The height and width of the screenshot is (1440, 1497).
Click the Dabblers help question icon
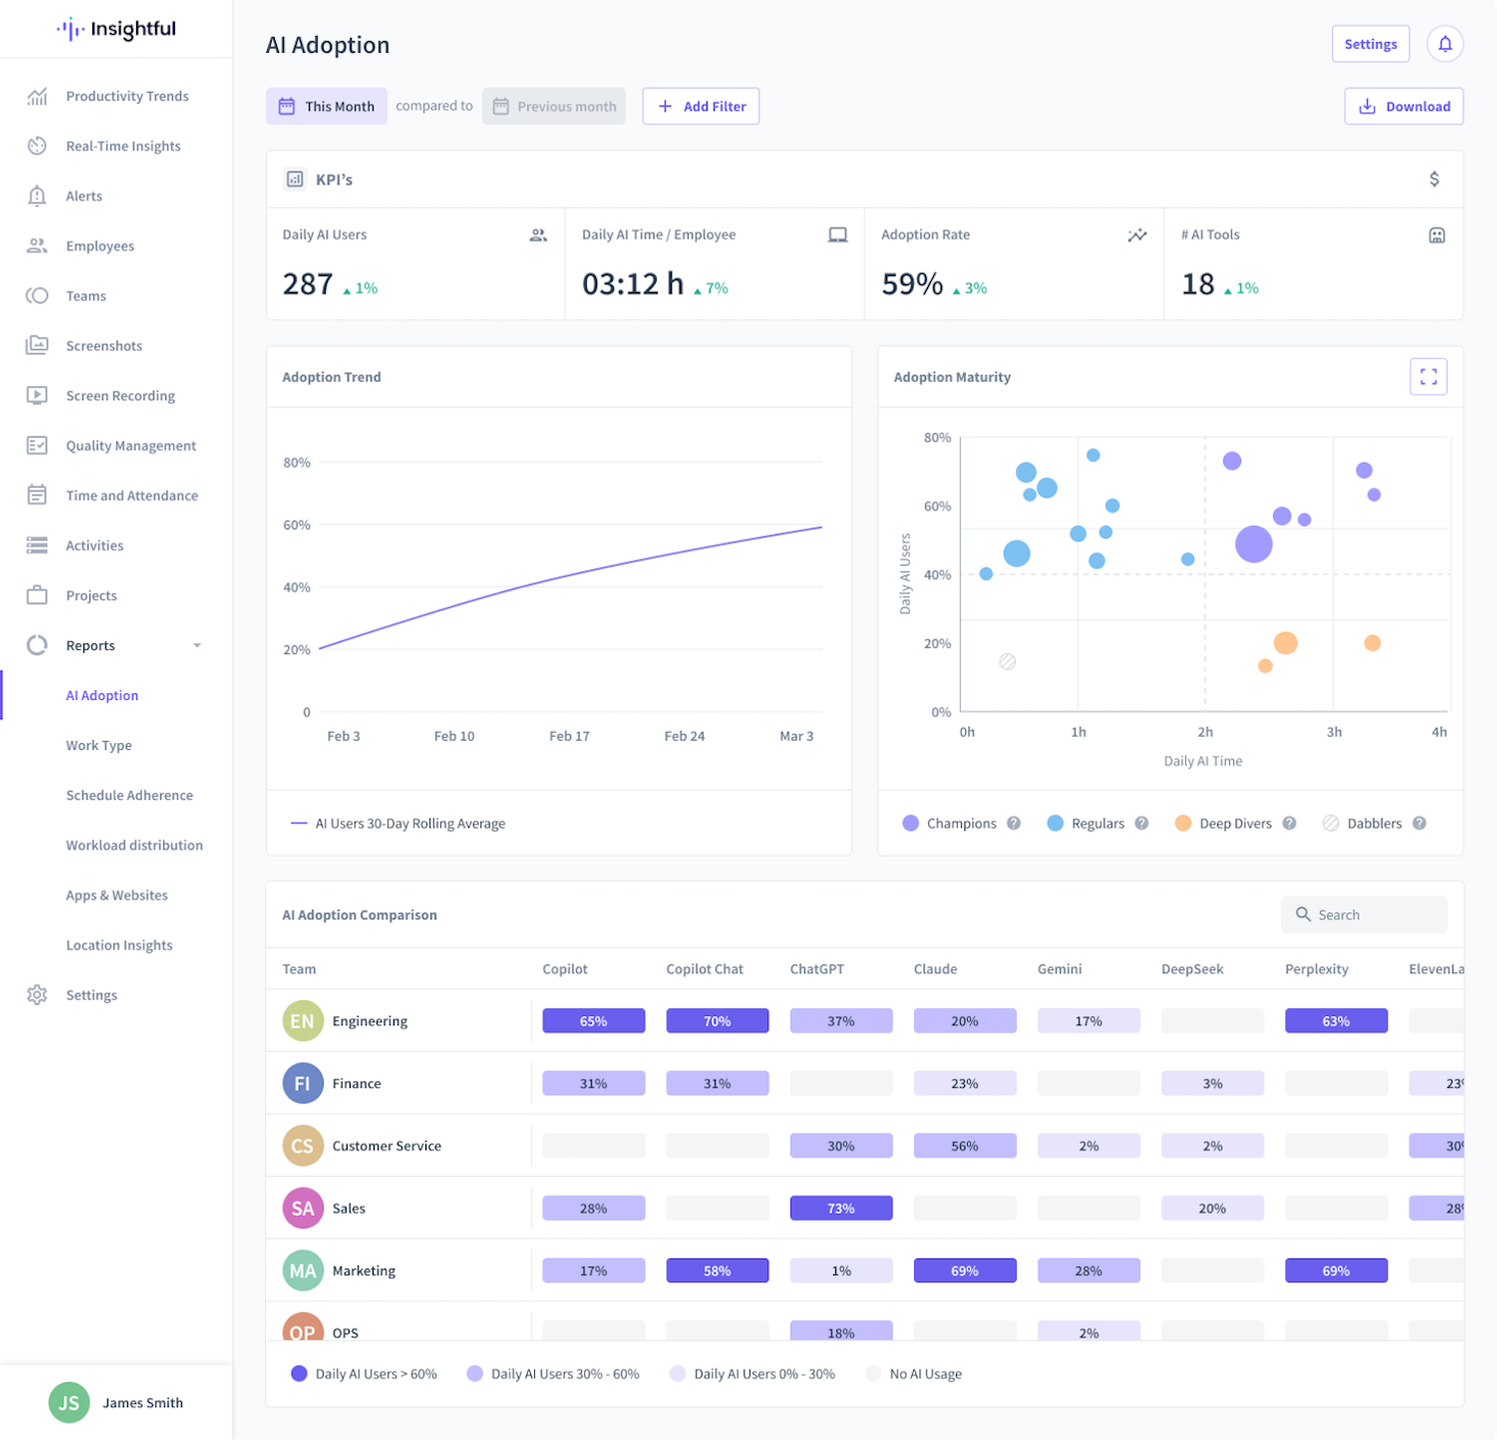(x=1419, y=823)
